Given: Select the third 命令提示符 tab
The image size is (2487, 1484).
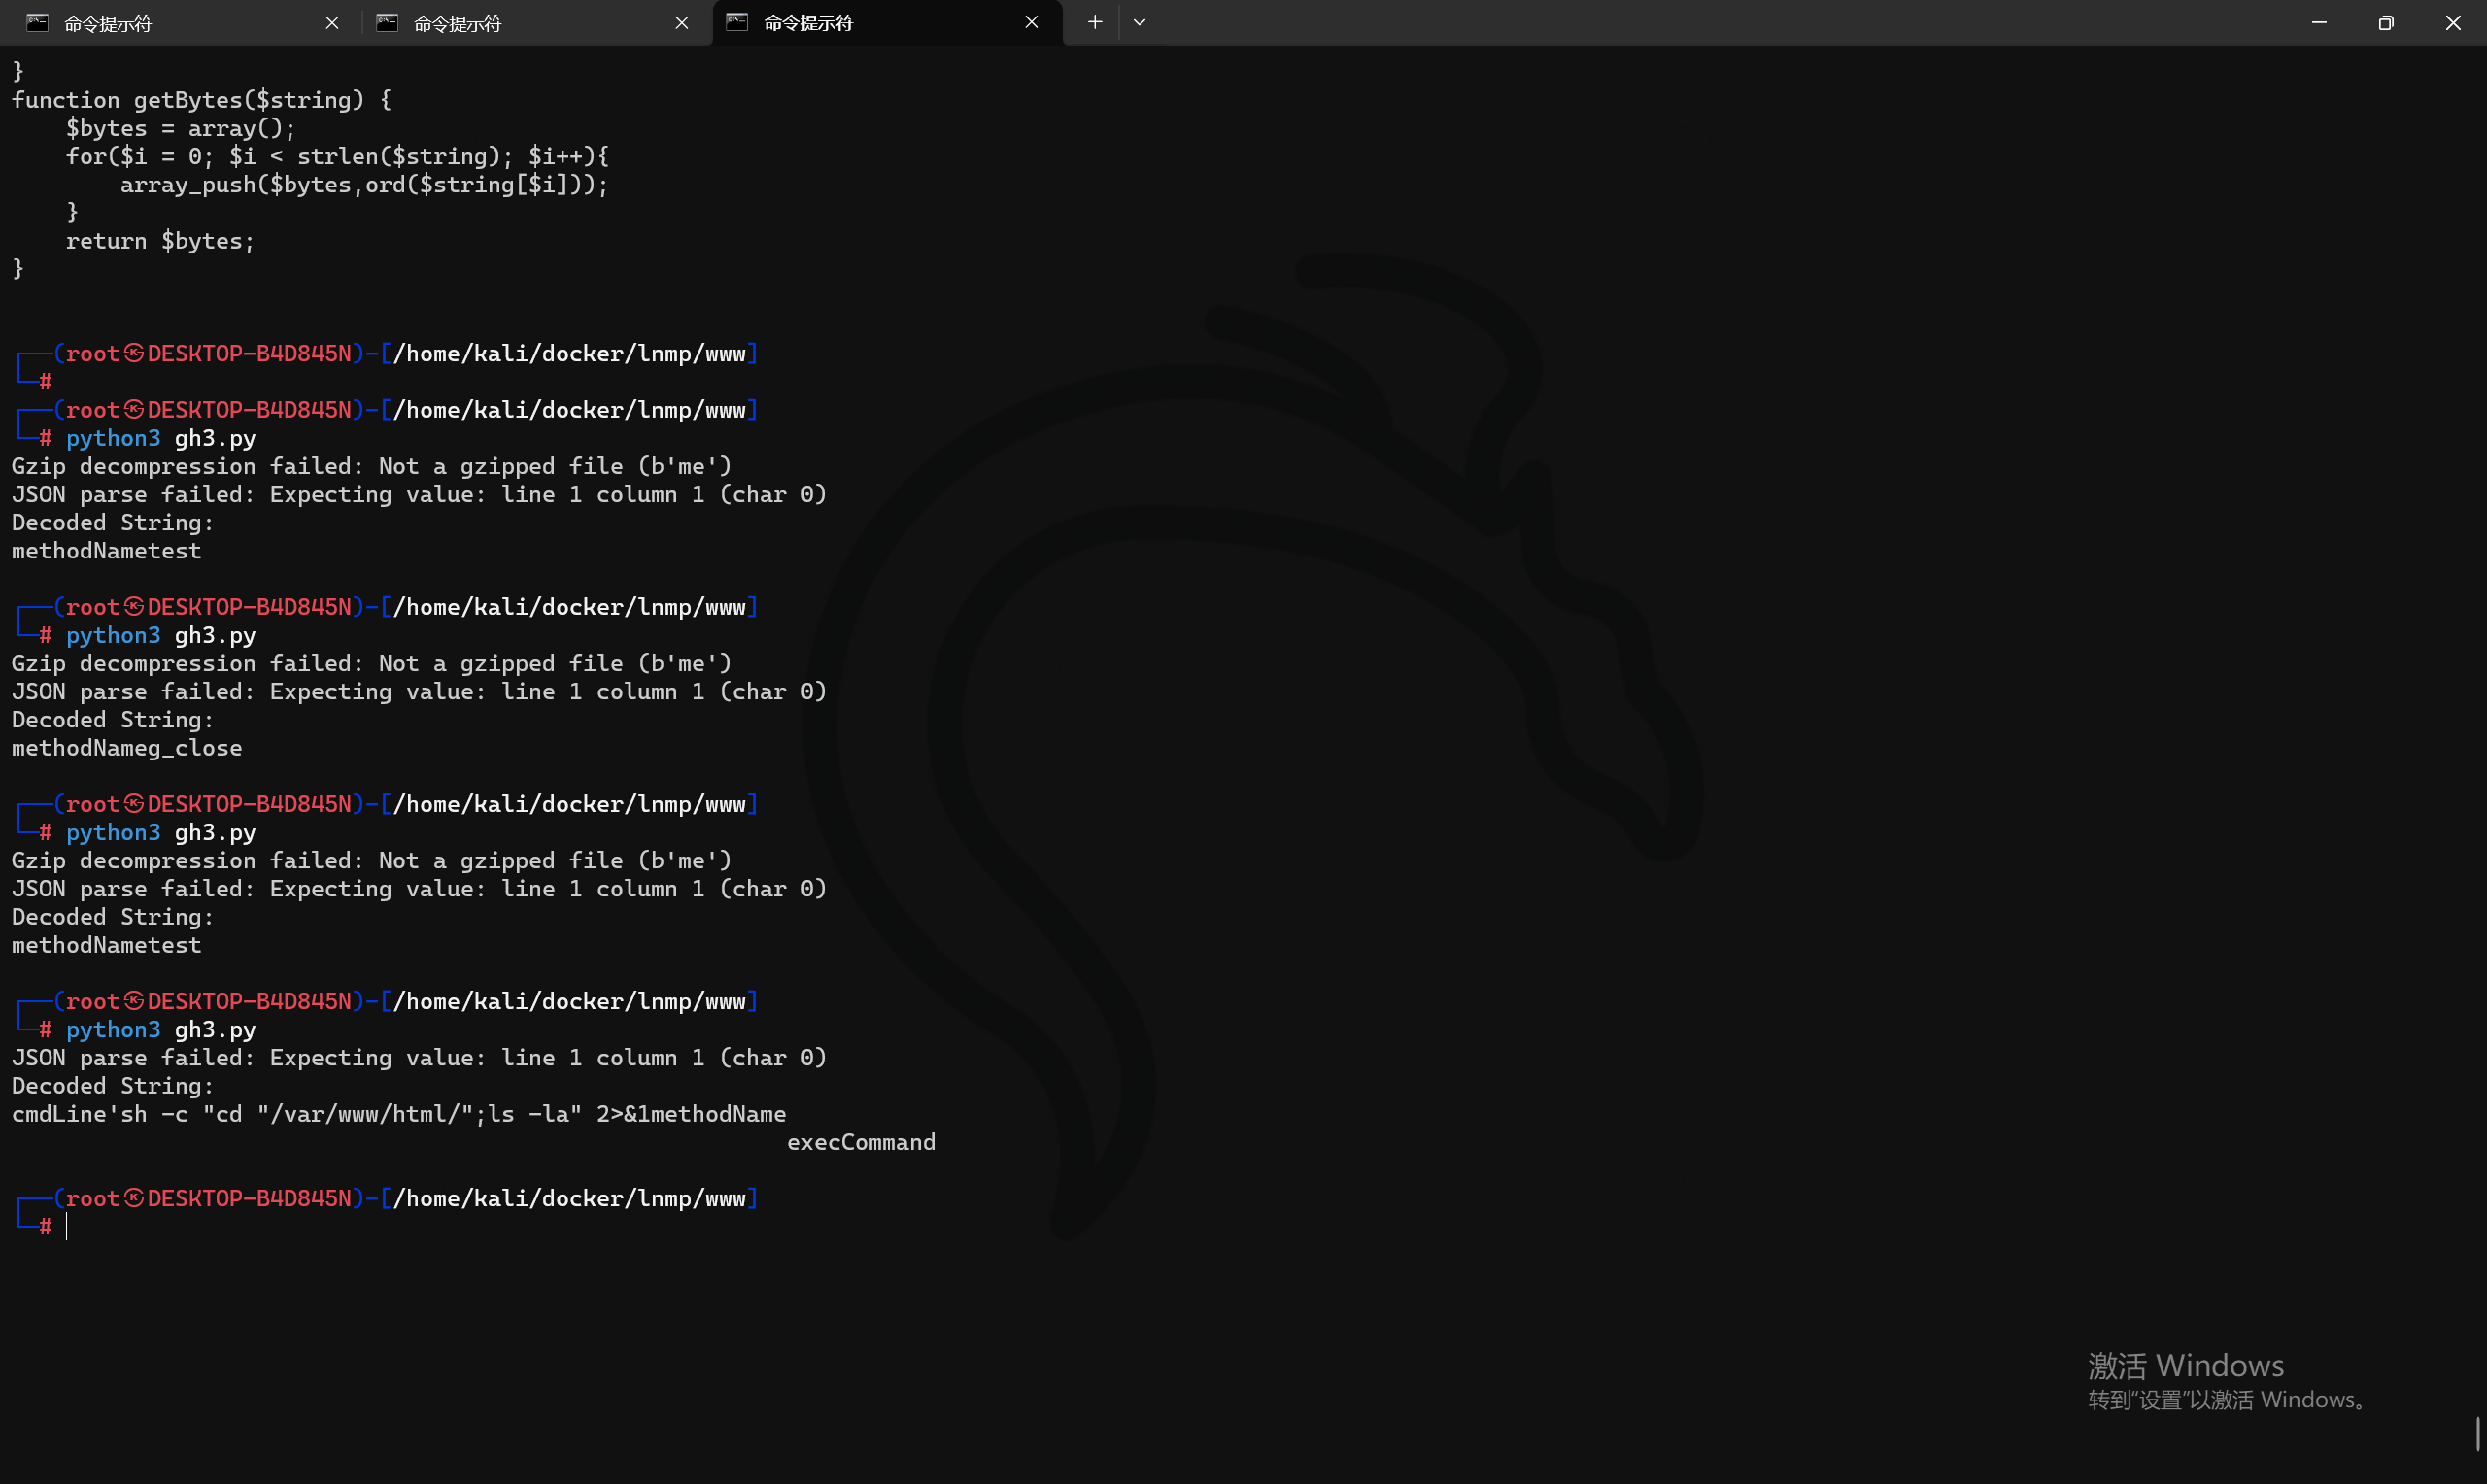Looking at the screenshot, I should (807, 23).
